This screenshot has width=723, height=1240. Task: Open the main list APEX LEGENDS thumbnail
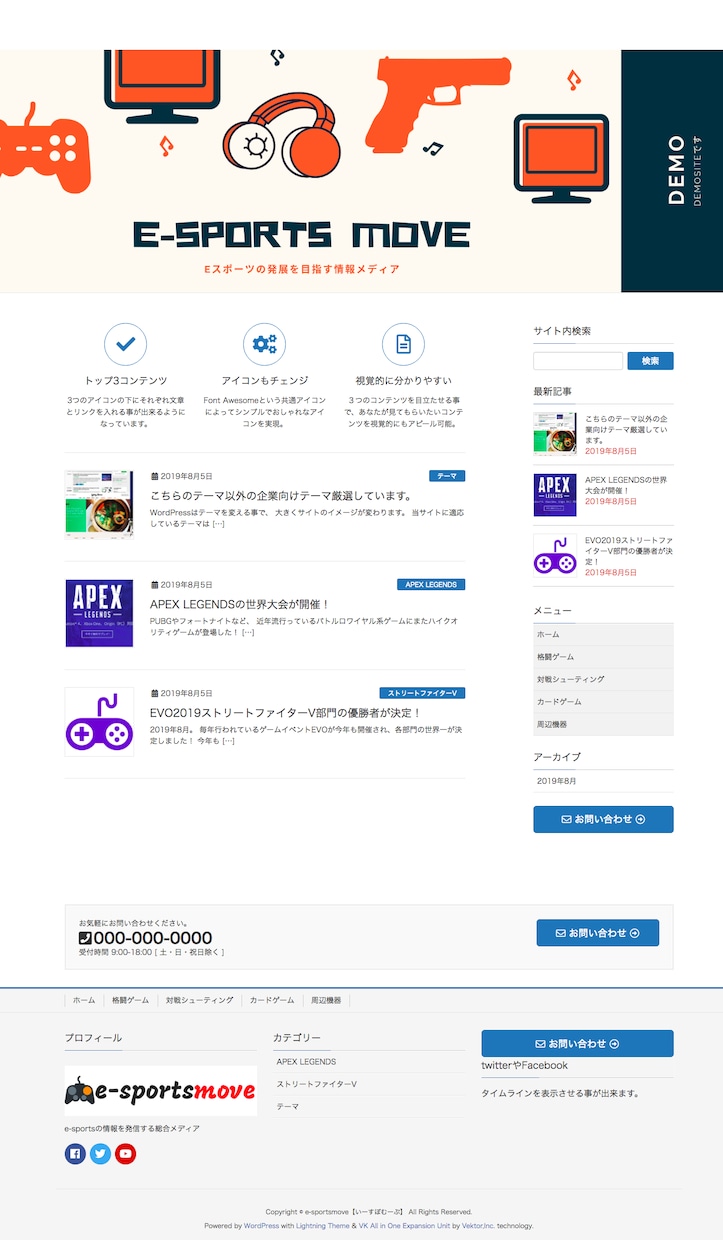[99, 614]
